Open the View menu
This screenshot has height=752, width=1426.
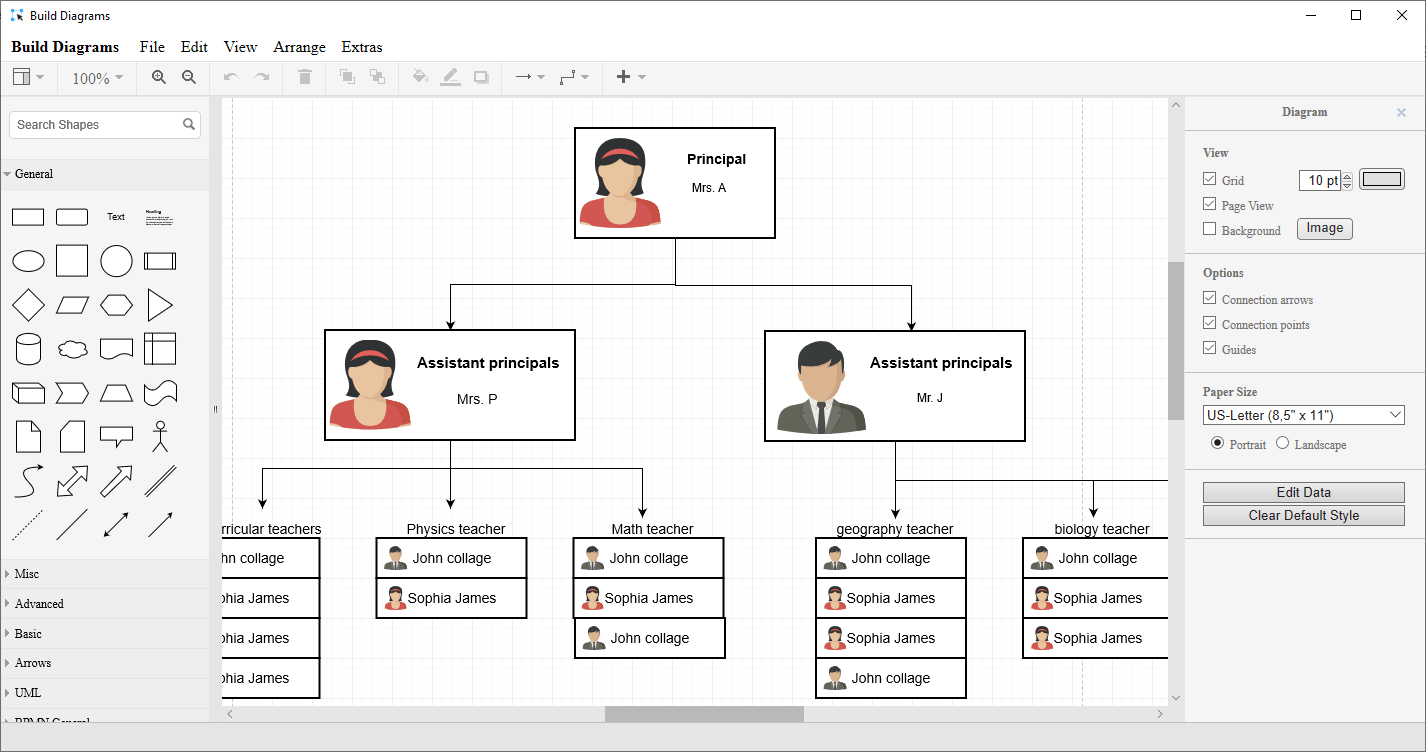240,47
